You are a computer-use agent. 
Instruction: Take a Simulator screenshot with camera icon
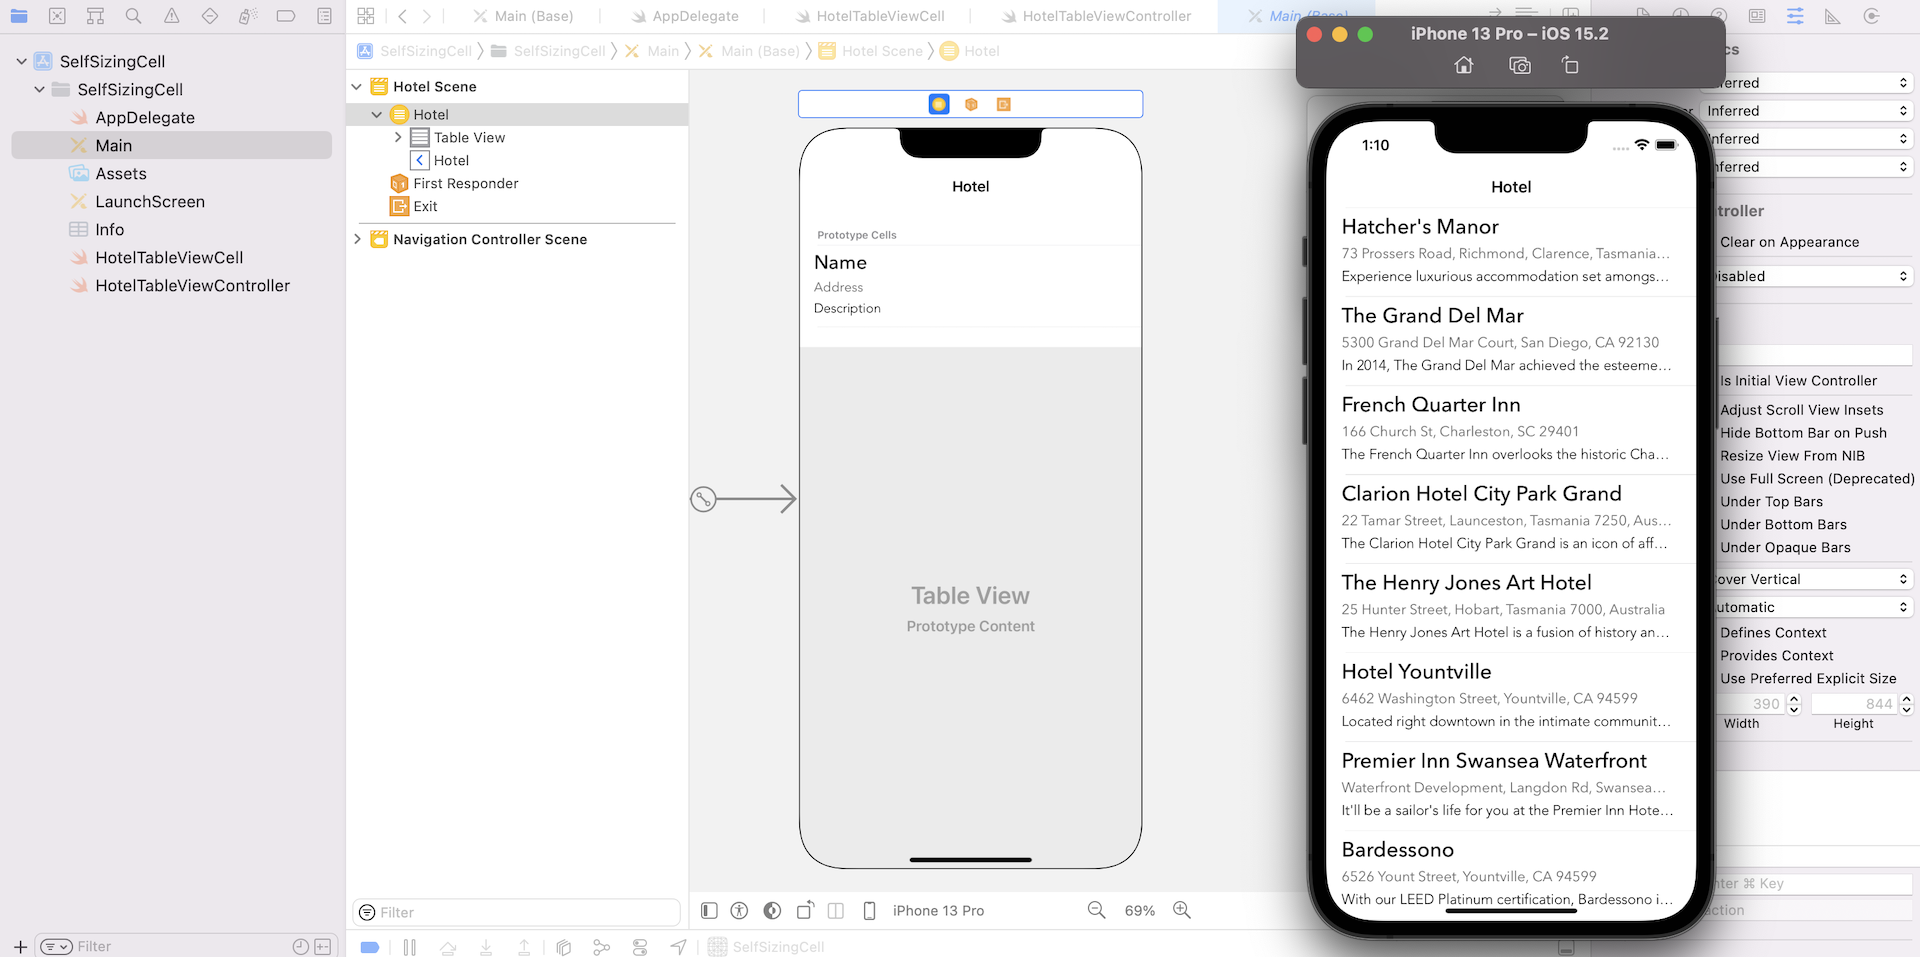pos(1519,66)
